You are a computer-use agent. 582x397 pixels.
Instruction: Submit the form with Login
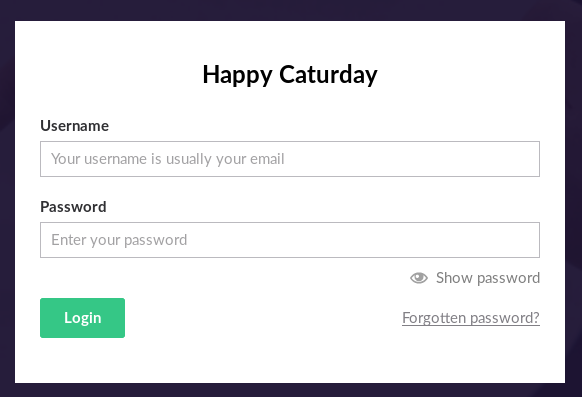pyautogui.click(x=82, y=318)
